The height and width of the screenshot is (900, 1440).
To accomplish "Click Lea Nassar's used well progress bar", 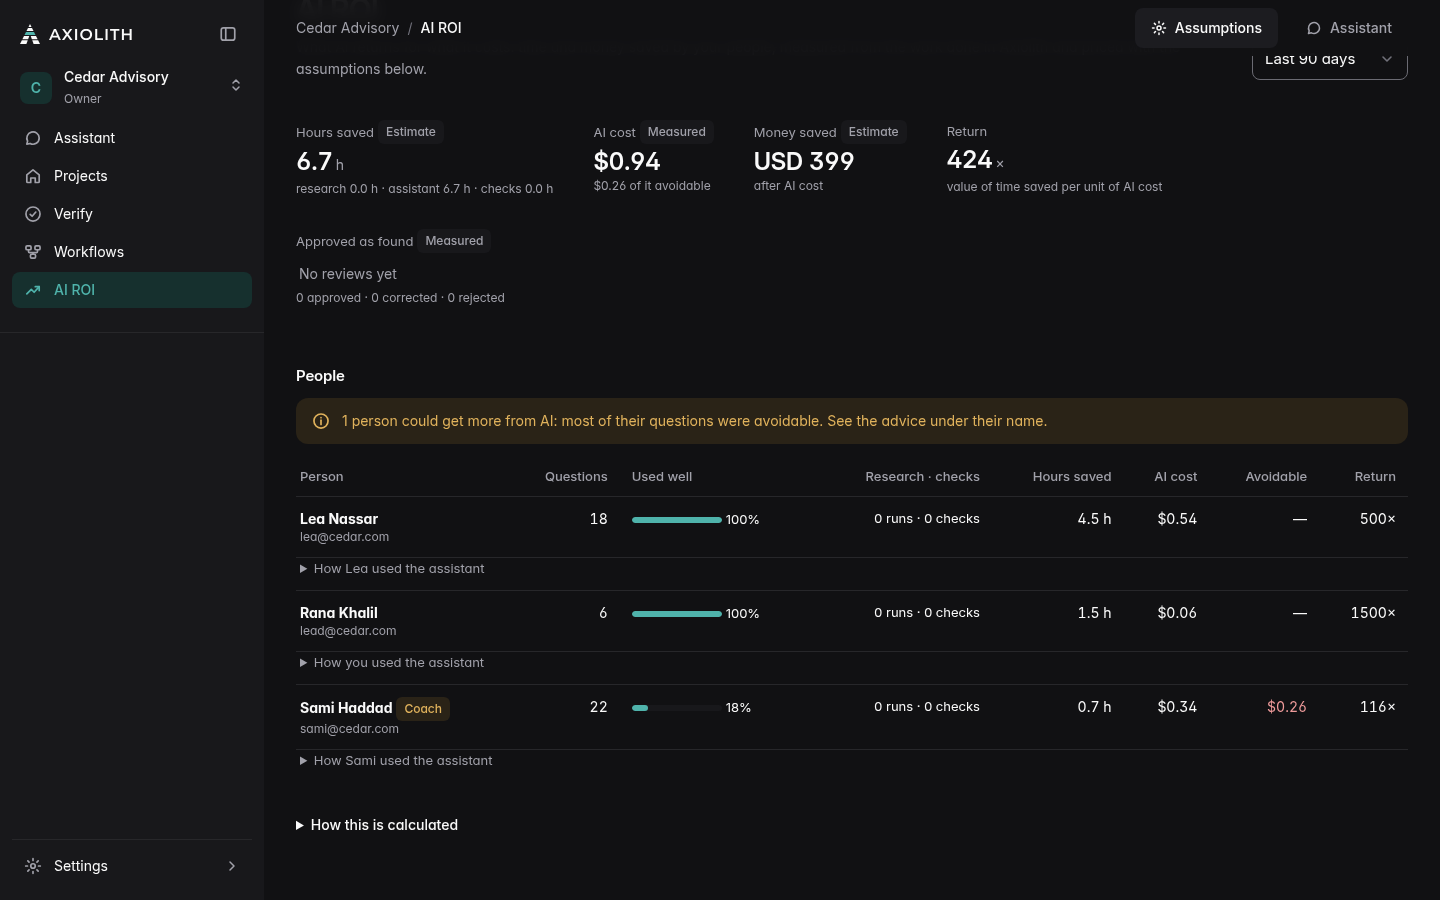I will tap(677, 520).
